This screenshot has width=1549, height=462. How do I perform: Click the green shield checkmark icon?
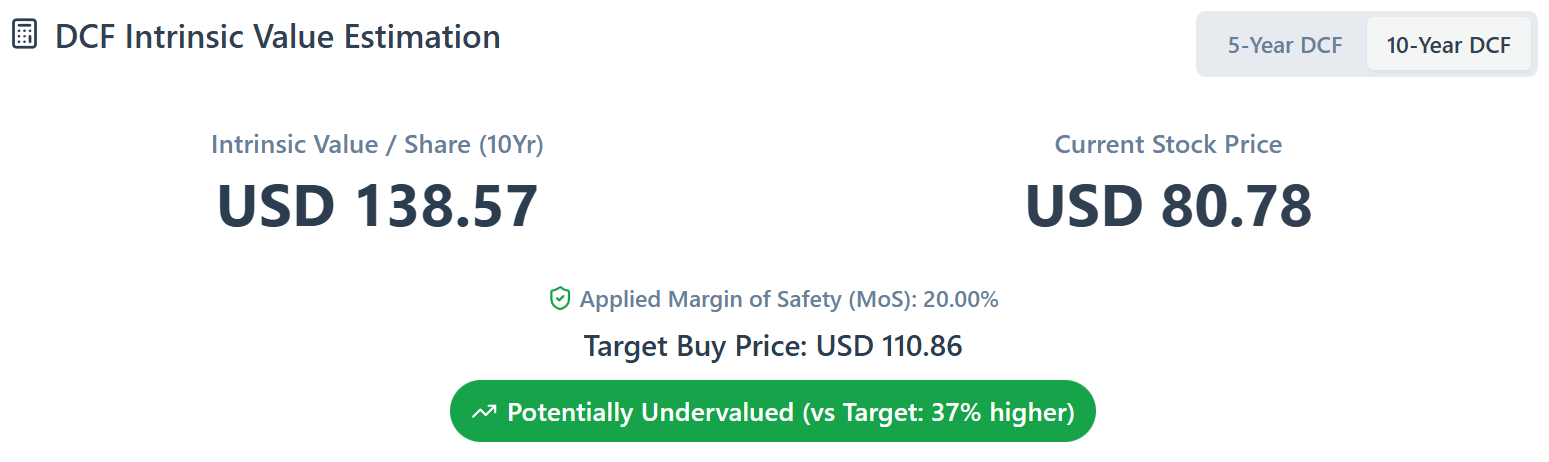coord(560,299)
